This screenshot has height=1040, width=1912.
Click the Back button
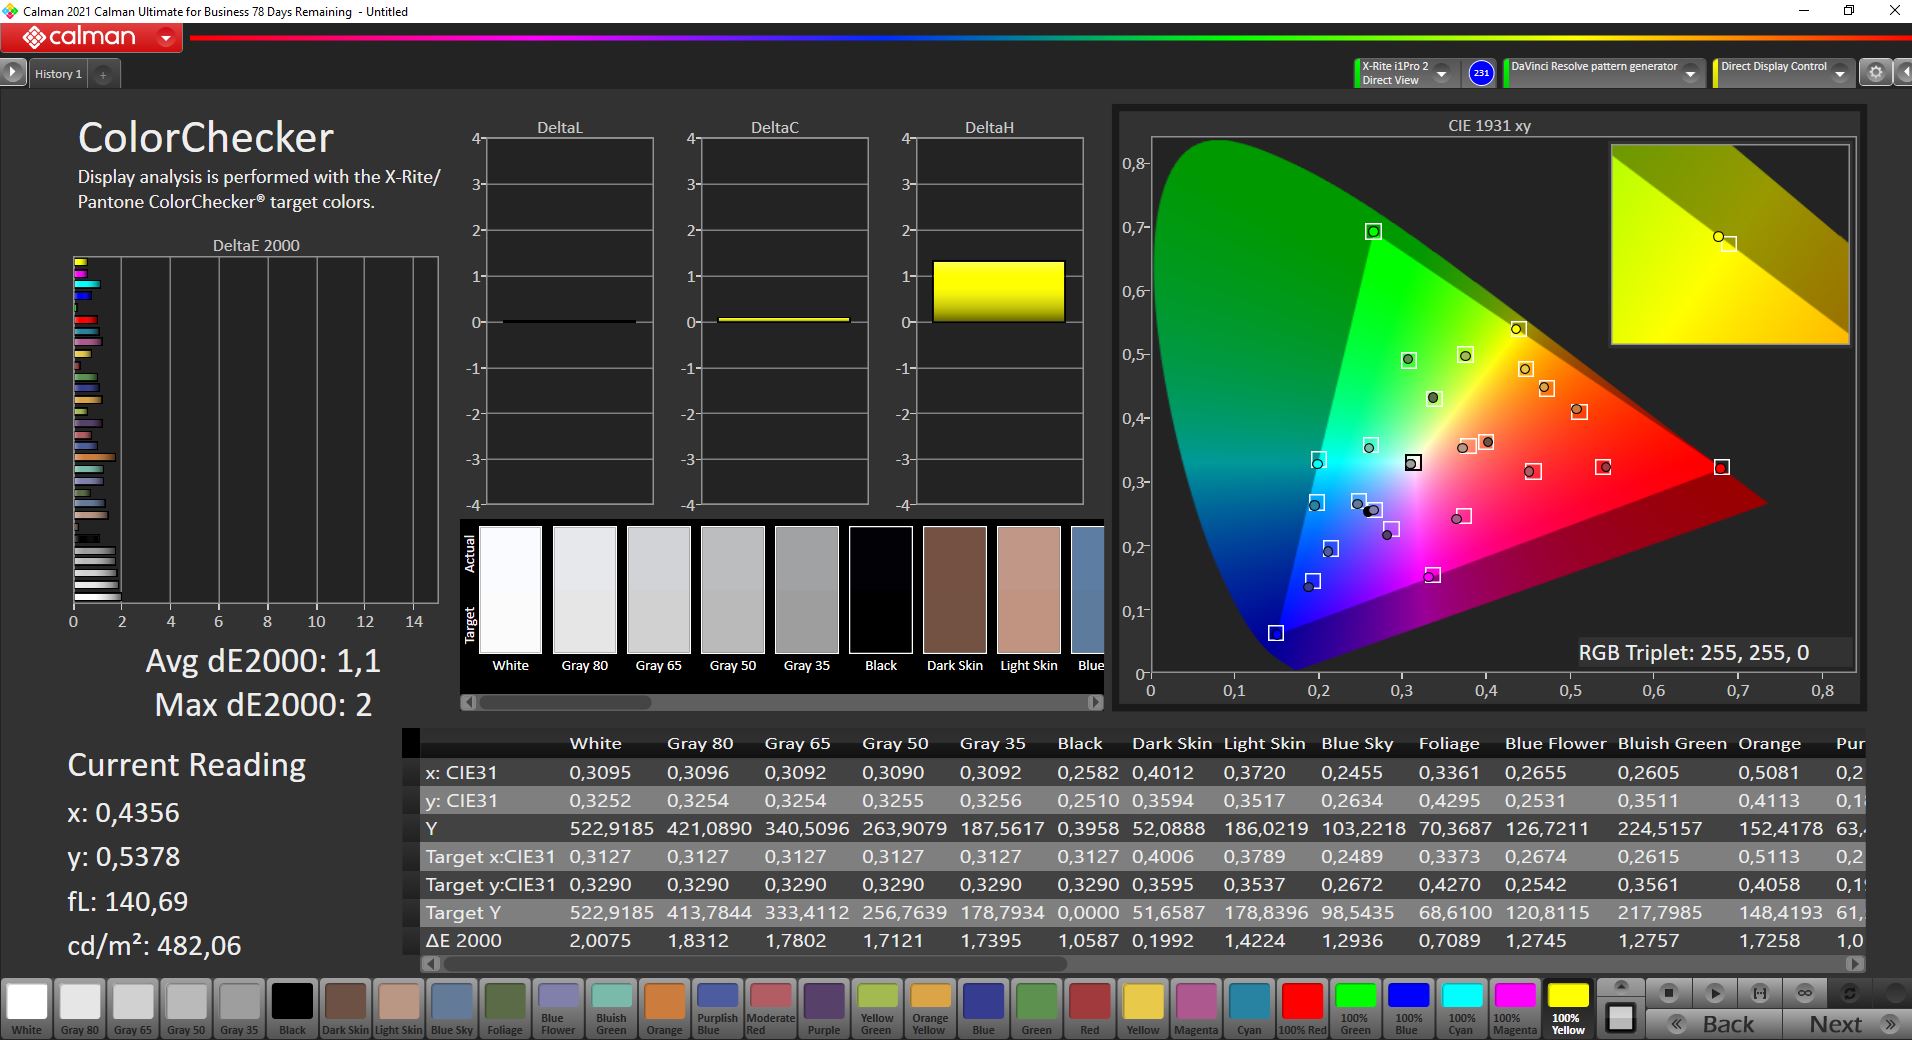click(x=1713, y=1024)
